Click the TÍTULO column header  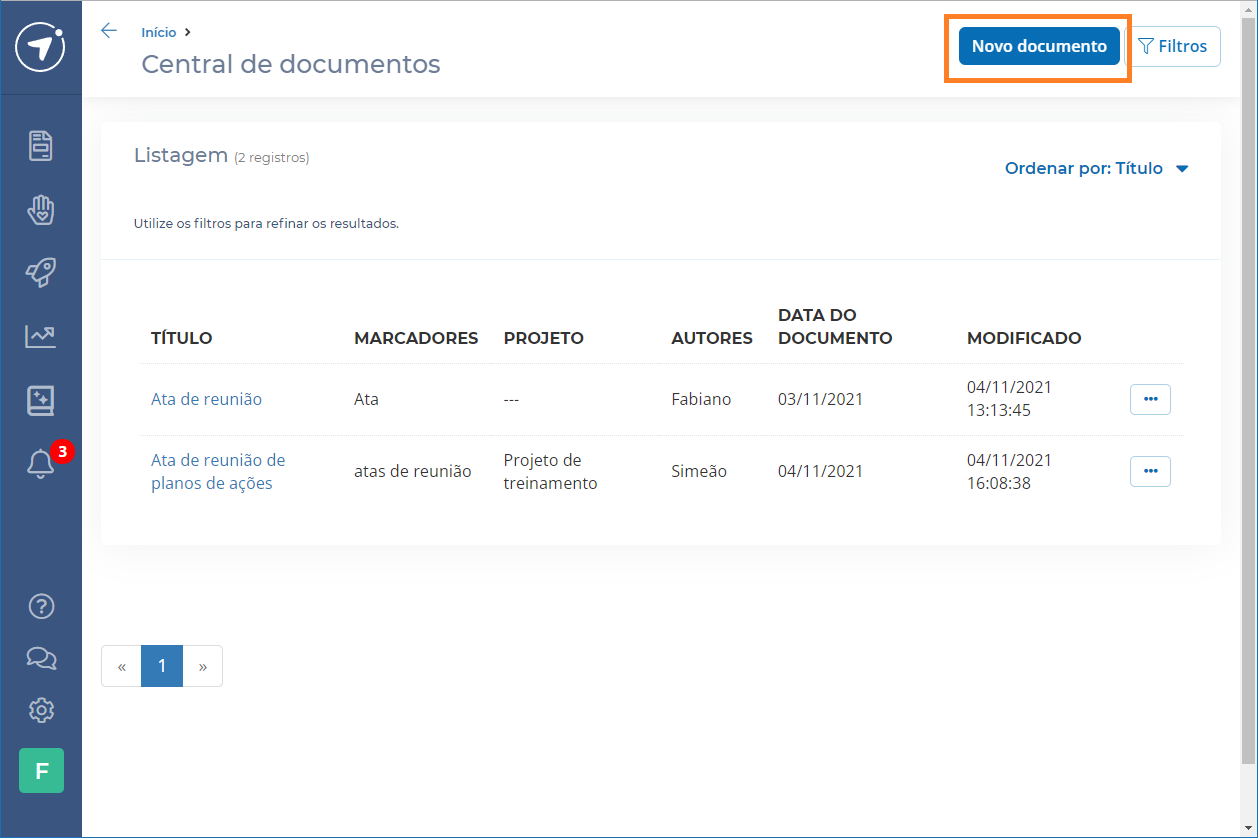182,338
